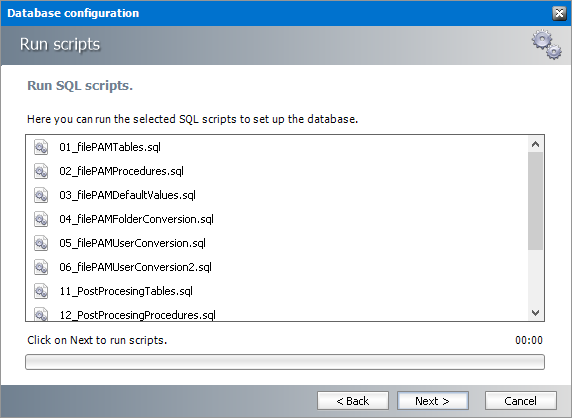Run scripts with the Next > button
This screenshot has width=572, height=418.
(x=433, y=401)
